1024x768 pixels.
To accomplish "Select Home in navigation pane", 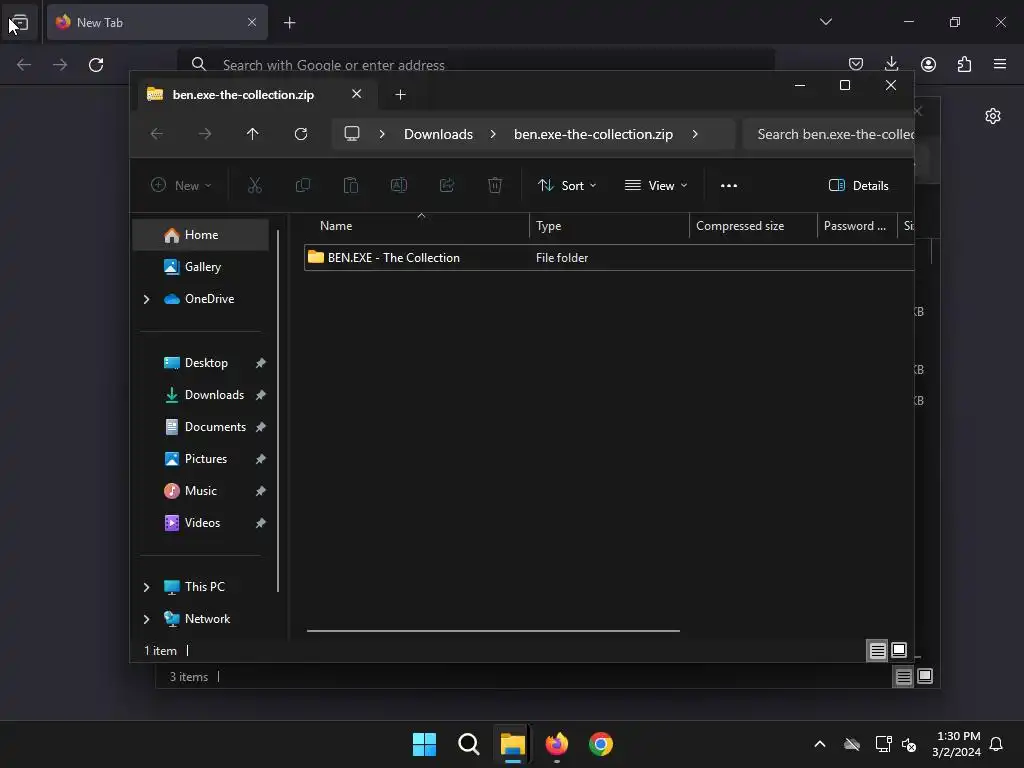I will (x=200, y=235).
